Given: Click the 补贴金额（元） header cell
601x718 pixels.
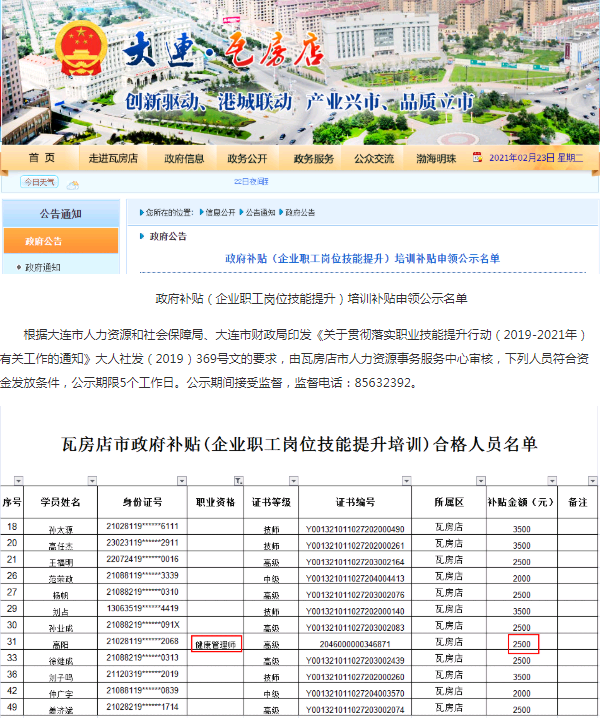Looking at the screenshot, I should 521,502.
